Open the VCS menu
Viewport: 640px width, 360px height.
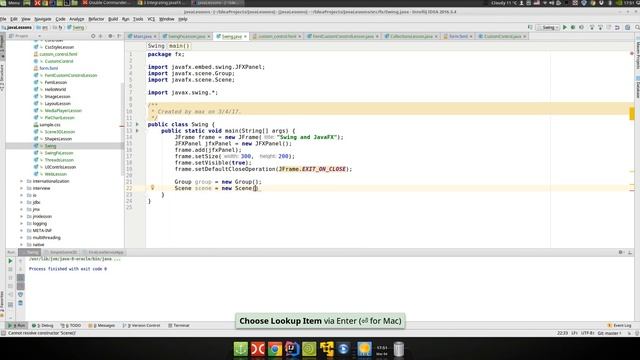151,19
